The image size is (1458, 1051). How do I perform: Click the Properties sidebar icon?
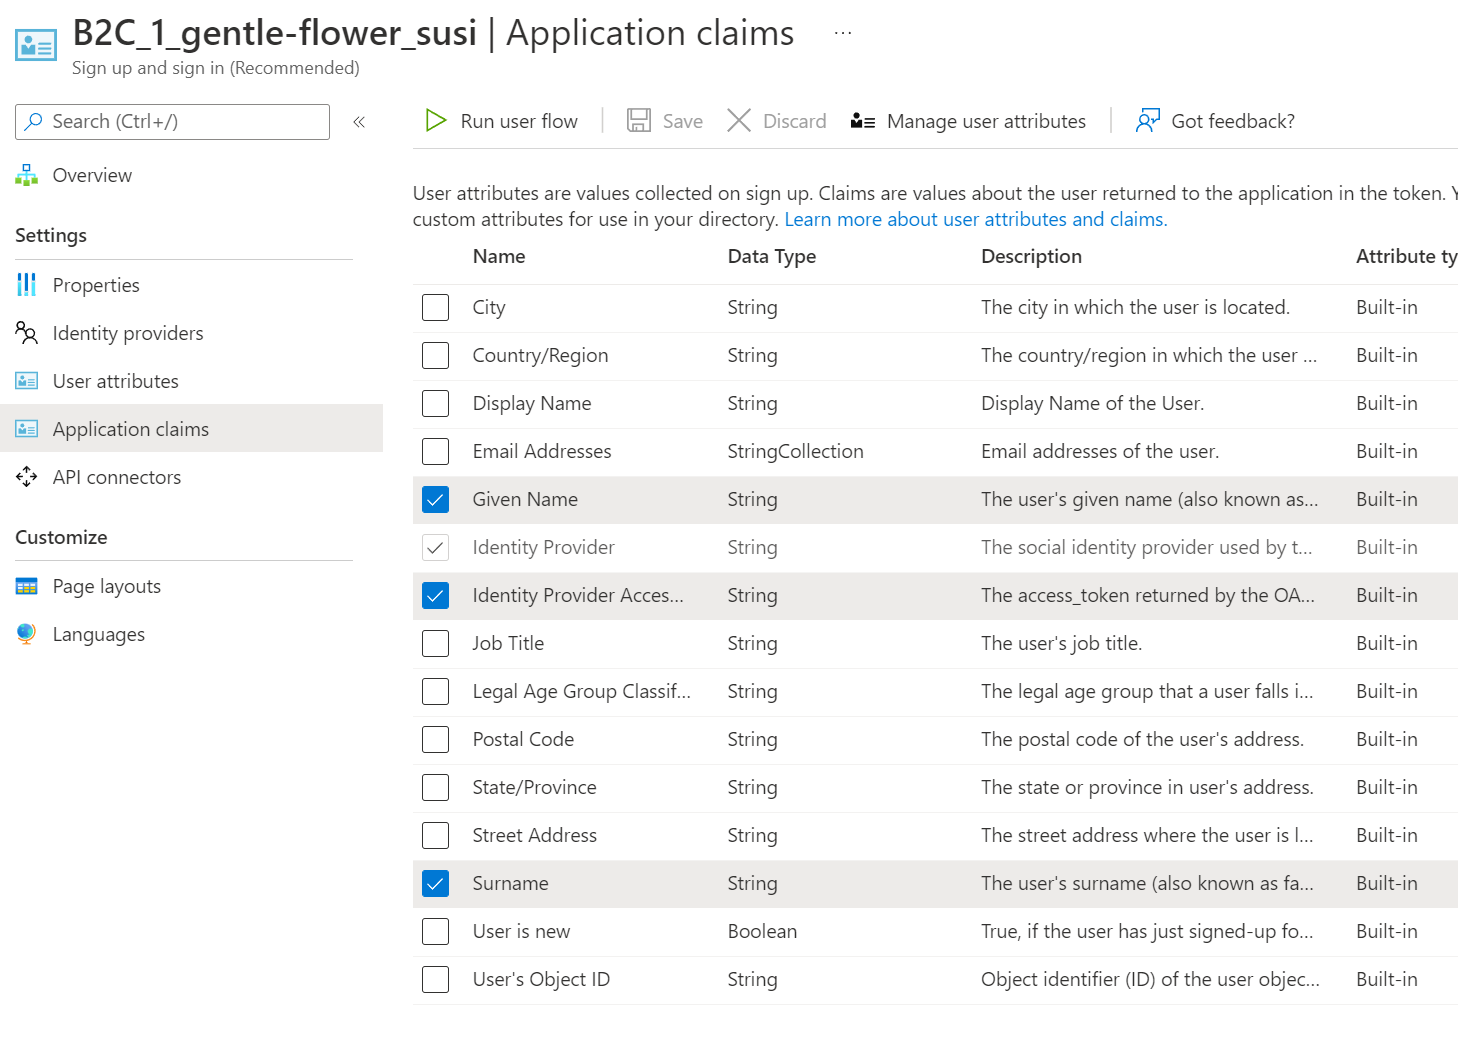[26, 285]
